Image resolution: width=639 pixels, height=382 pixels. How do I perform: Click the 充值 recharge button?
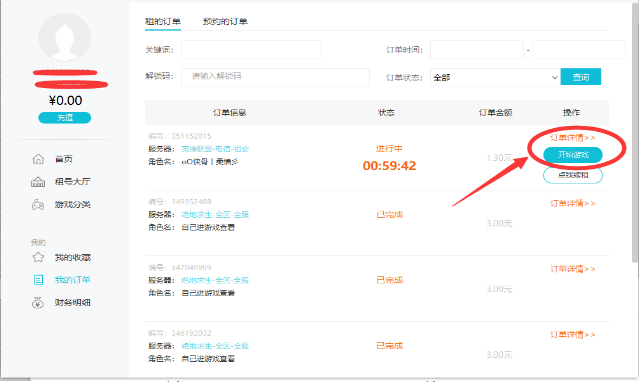pos(64,118)
